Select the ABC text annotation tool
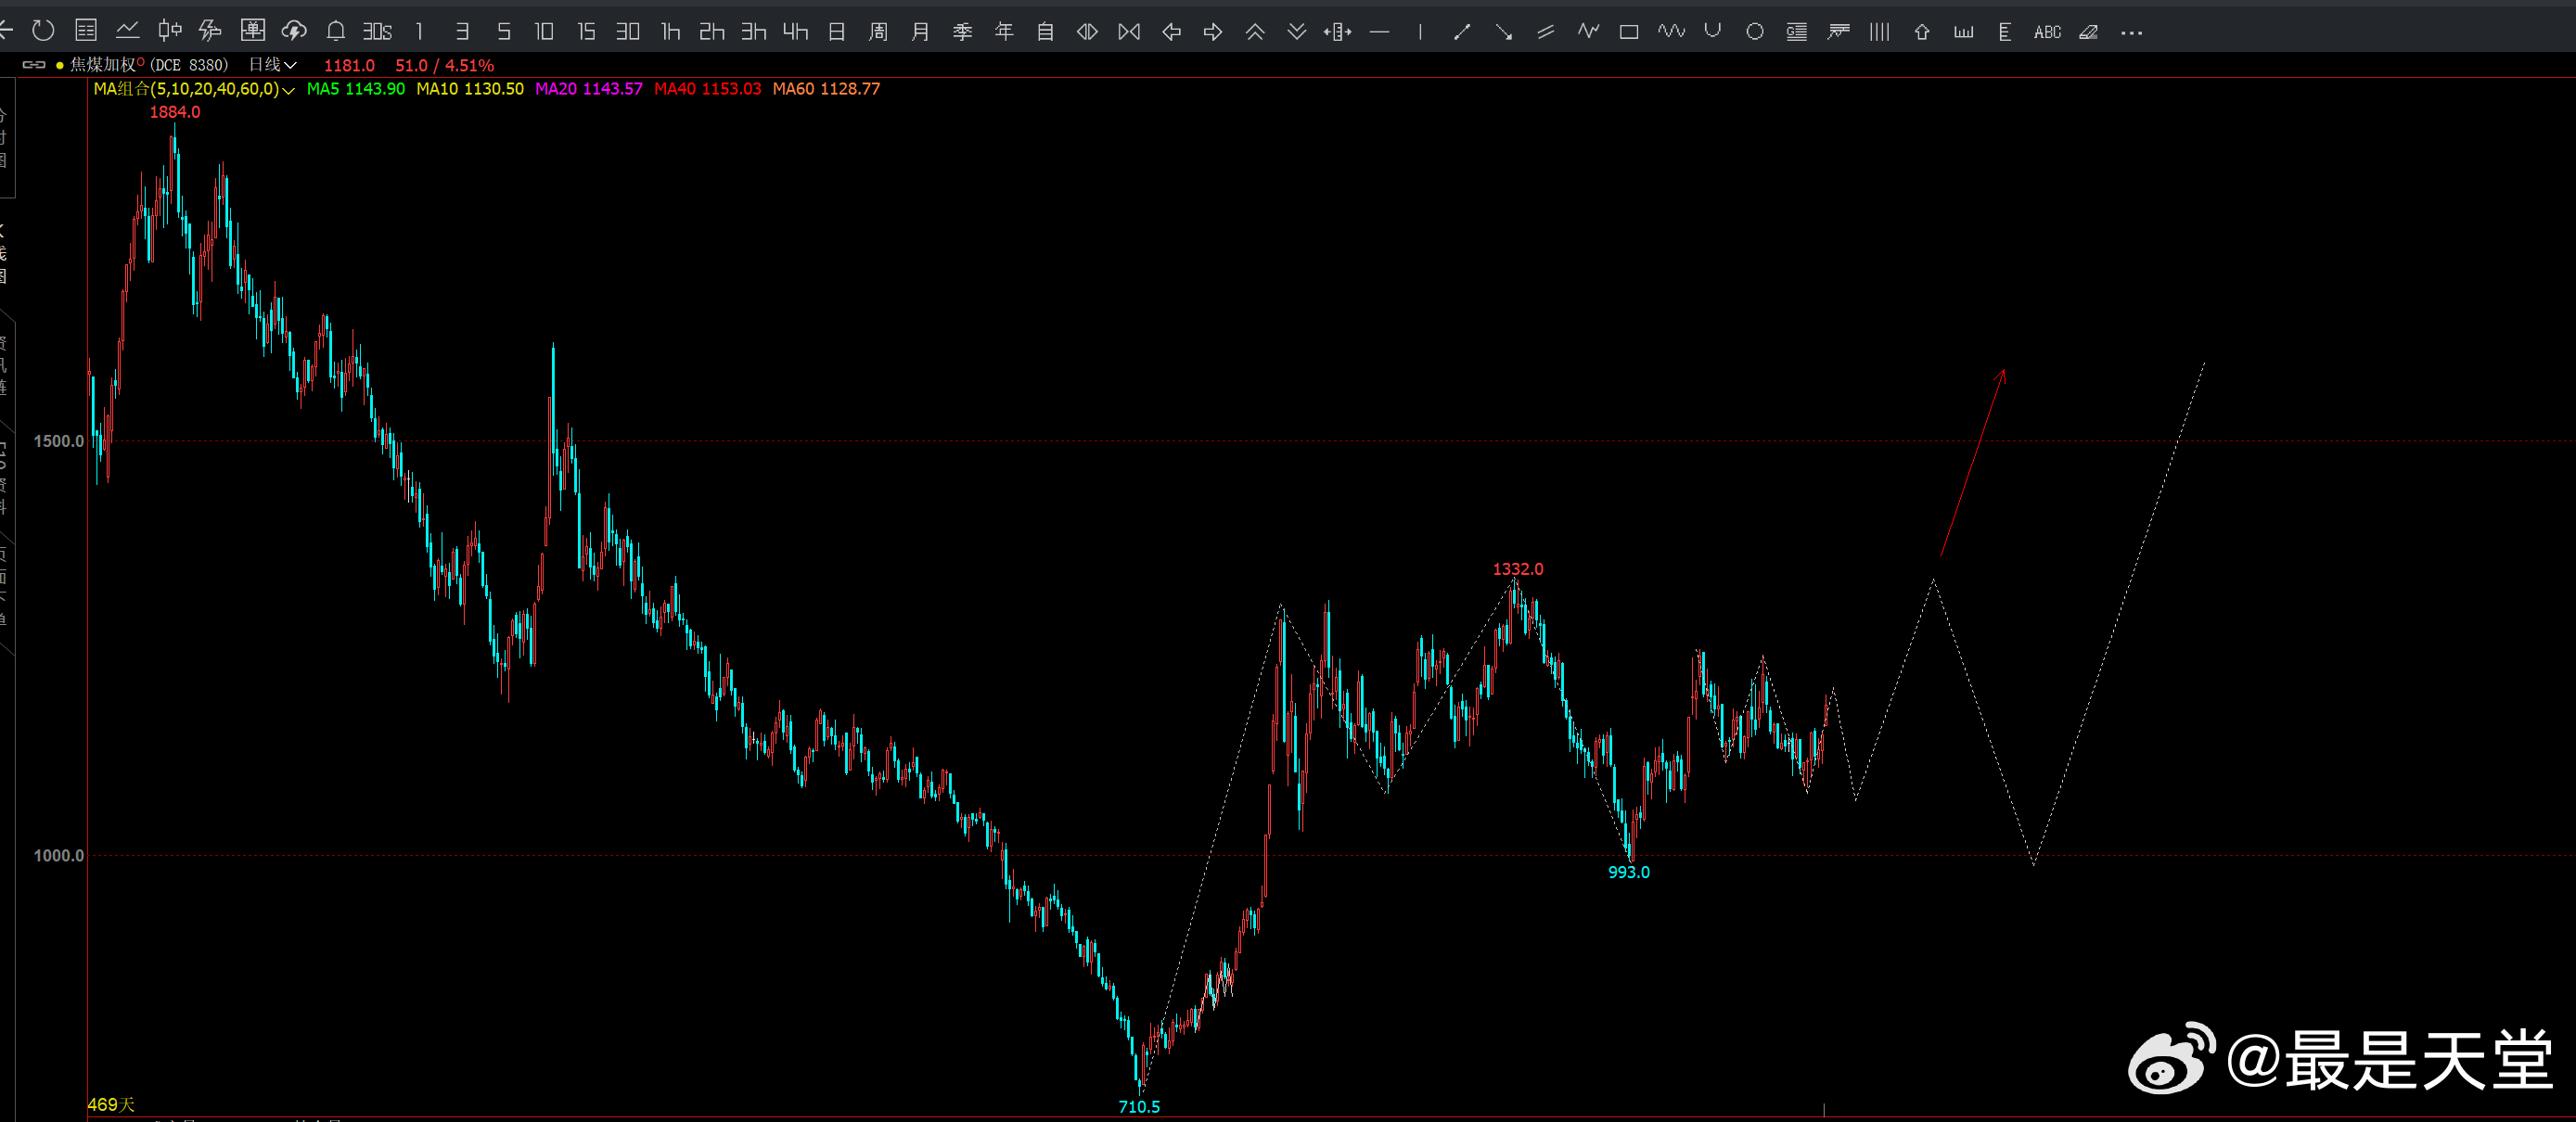2576x1122 pixels. (x=2047, y=32)
